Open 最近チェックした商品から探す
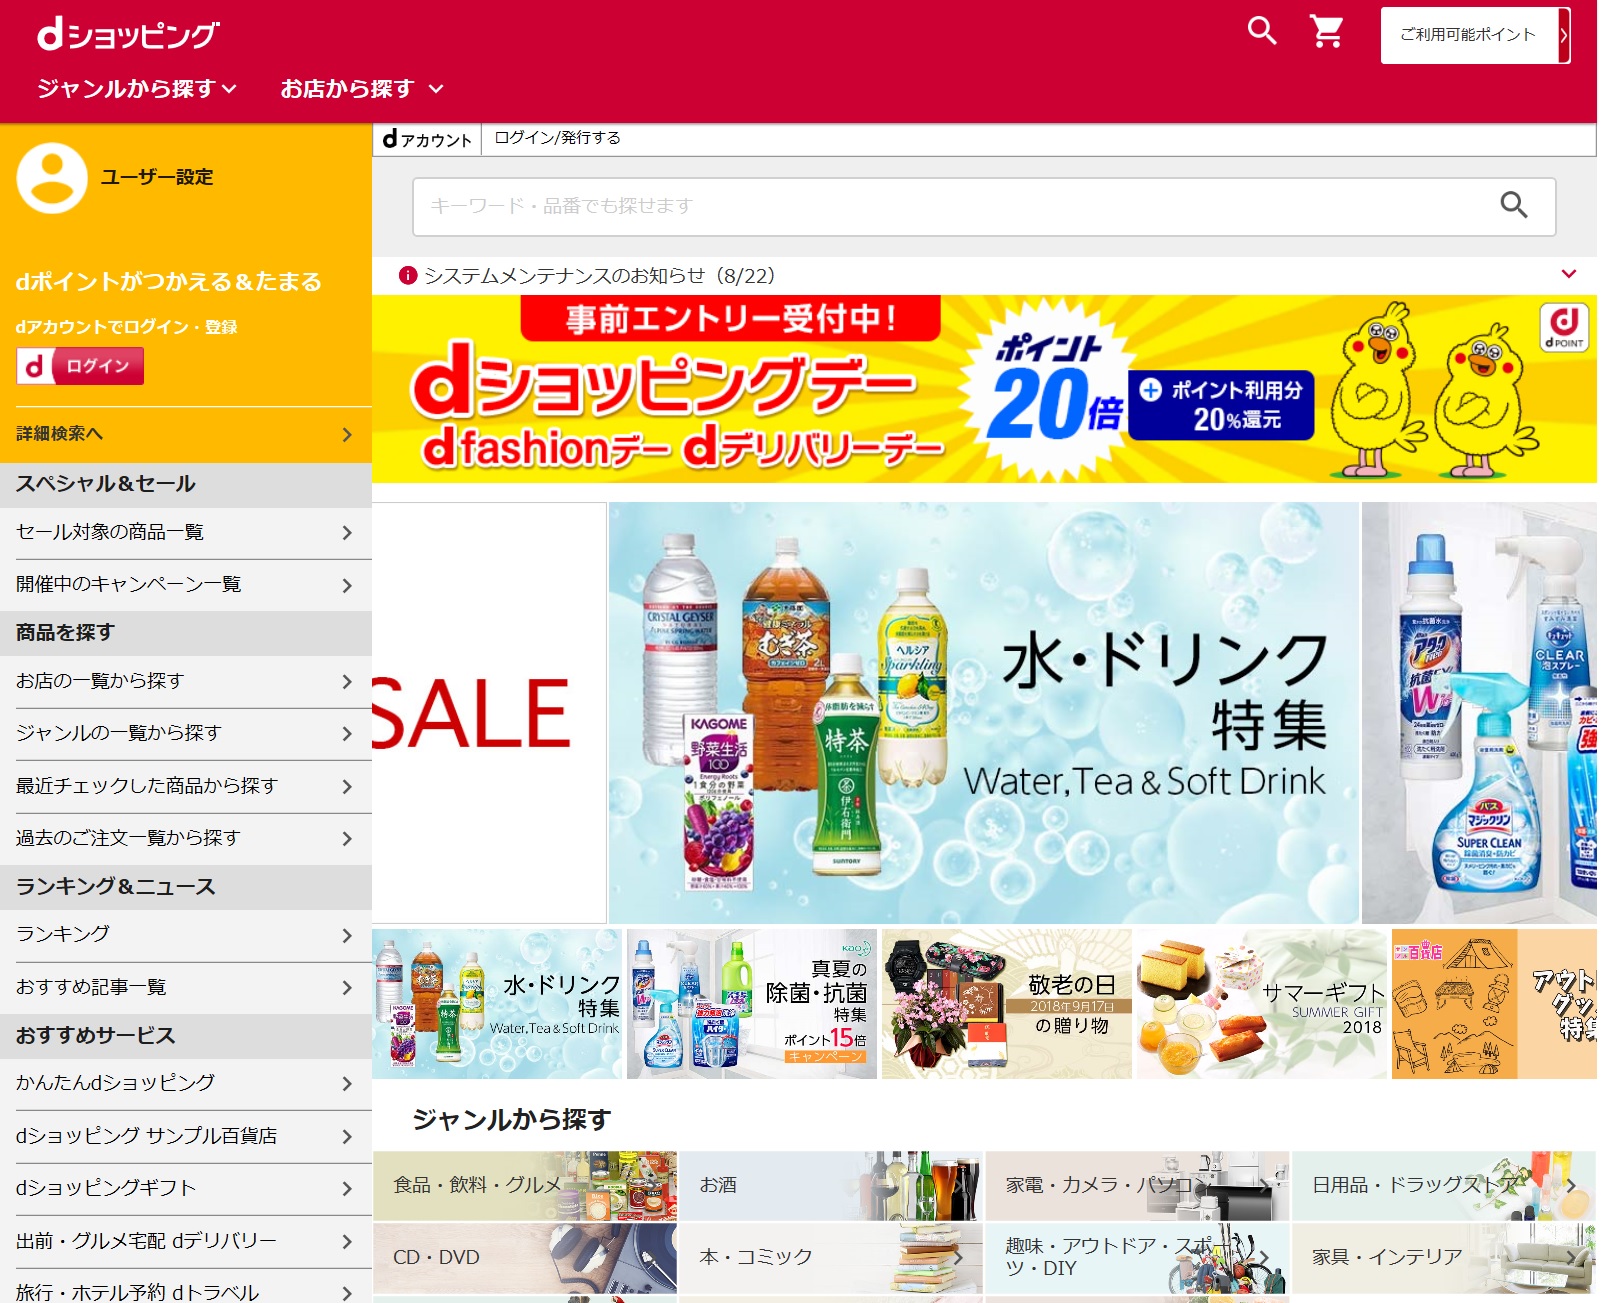The width and height of the screenshot is (1610, 1303). (186, 787)
